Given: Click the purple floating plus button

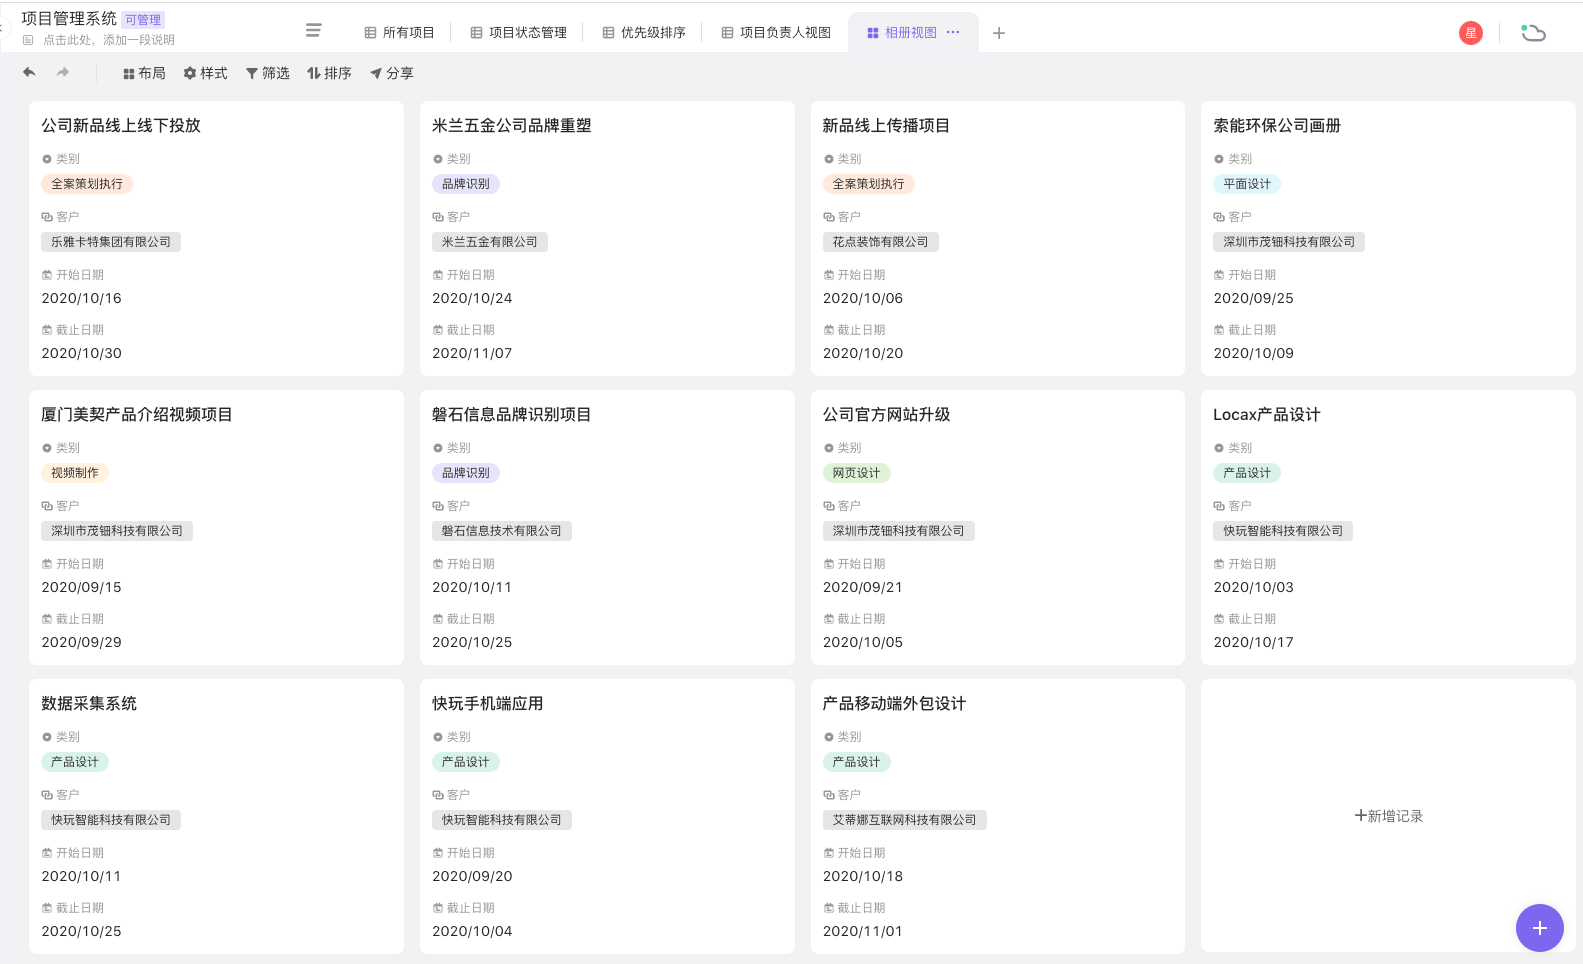Looking at the screenshot, I should tap(1539, 928).
